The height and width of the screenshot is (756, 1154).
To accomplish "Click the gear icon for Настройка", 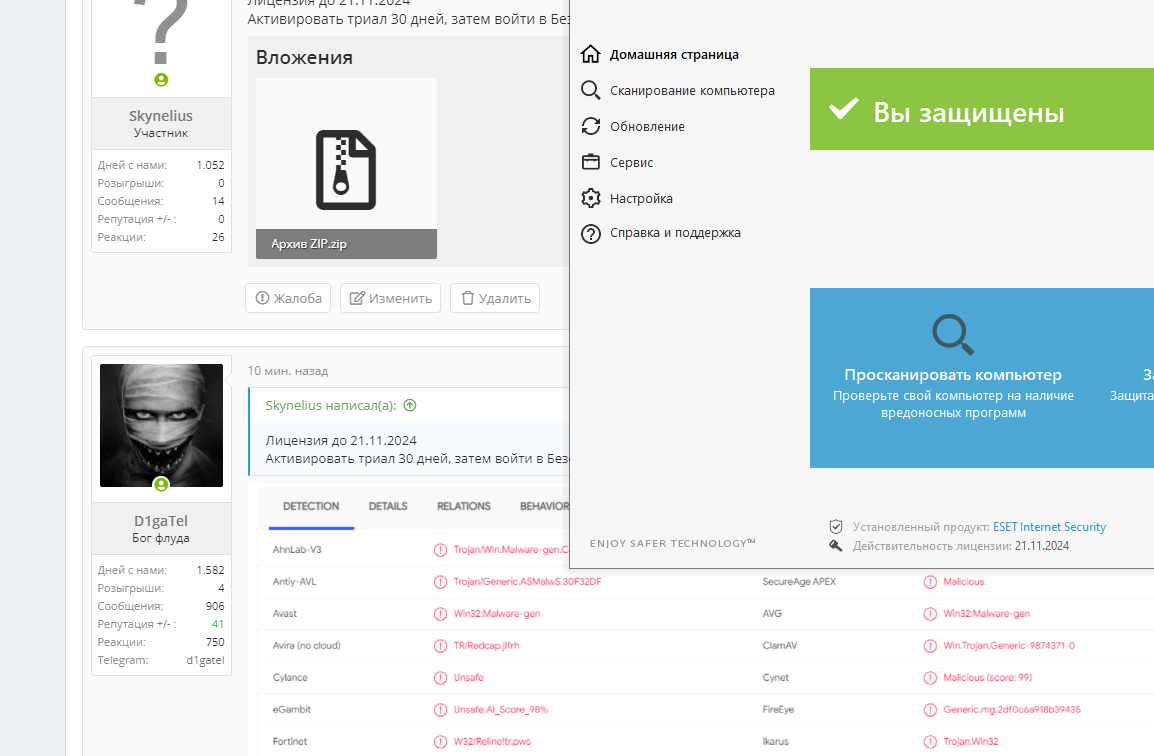I will pyautogui.click(x=590, y=198).
